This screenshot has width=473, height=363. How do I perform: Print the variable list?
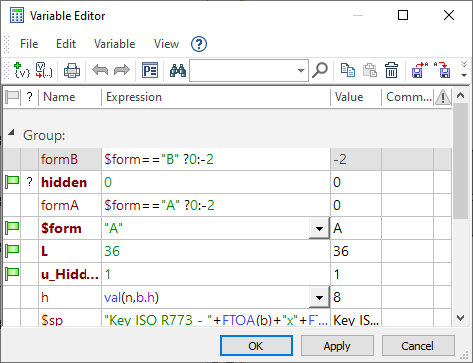click(x=72, y=71)
